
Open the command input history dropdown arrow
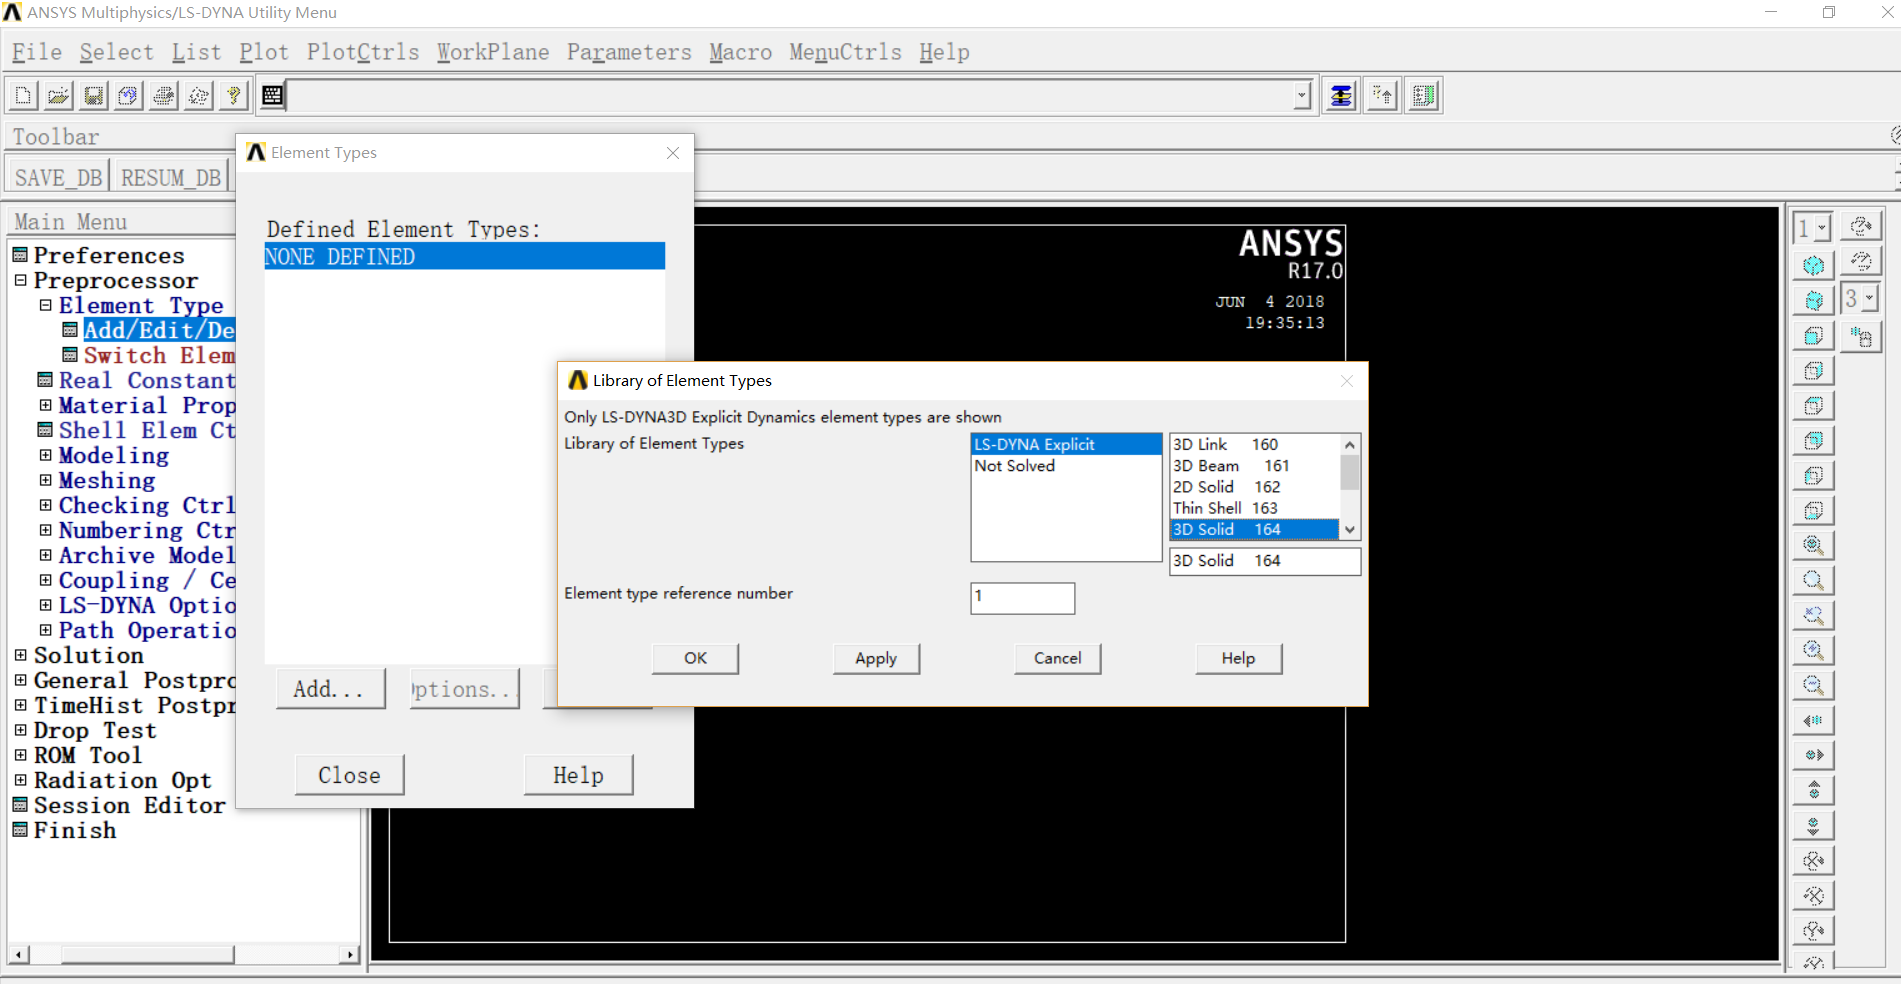pos(1301,96)
